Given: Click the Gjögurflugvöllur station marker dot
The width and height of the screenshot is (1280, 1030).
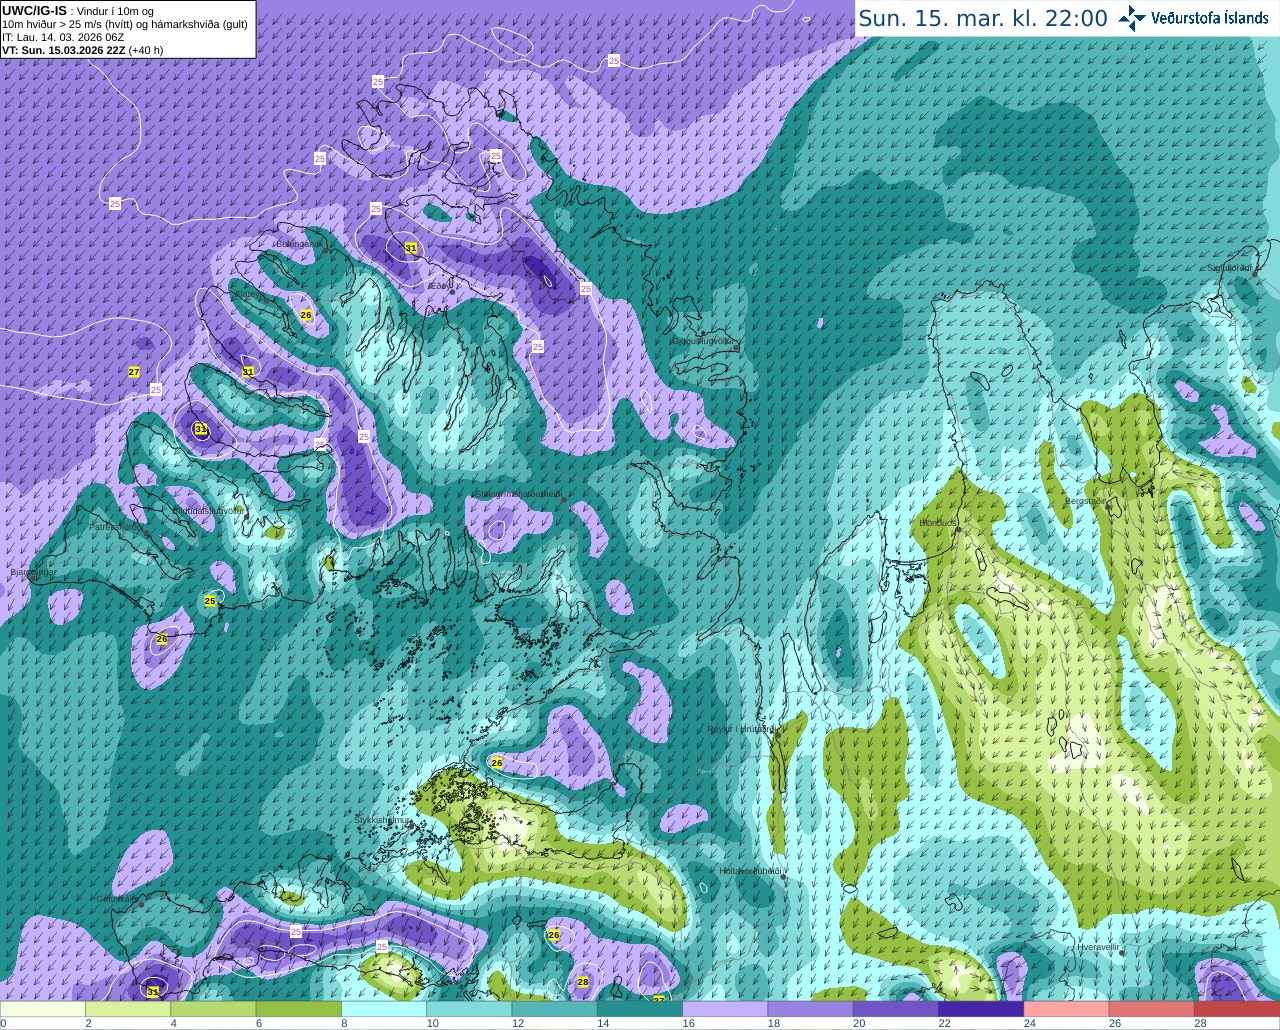Looking at the screenshot, I should point(736,348).
